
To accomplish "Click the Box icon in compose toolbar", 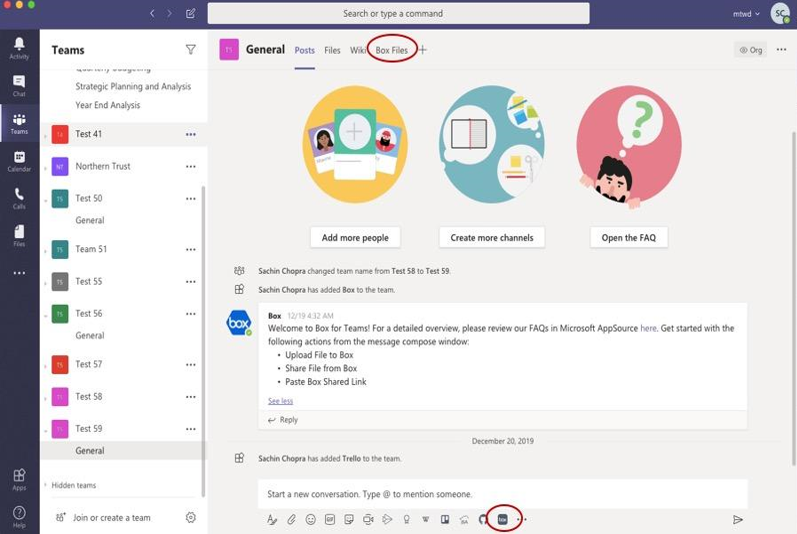I will point(503,519).
